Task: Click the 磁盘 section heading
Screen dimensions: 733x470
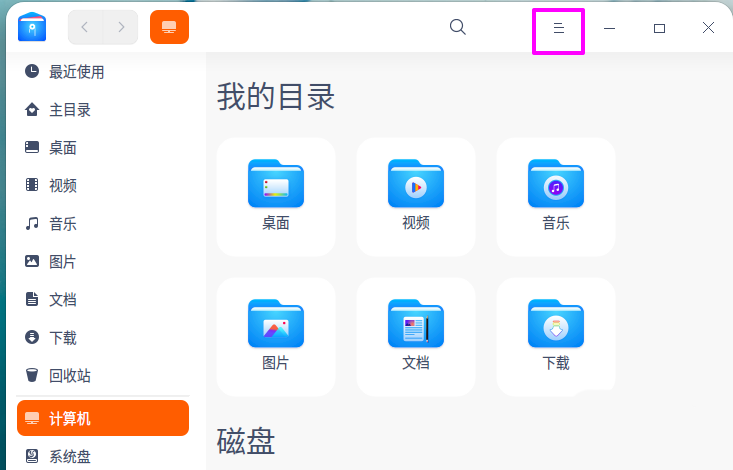Action: coord(246,441)
